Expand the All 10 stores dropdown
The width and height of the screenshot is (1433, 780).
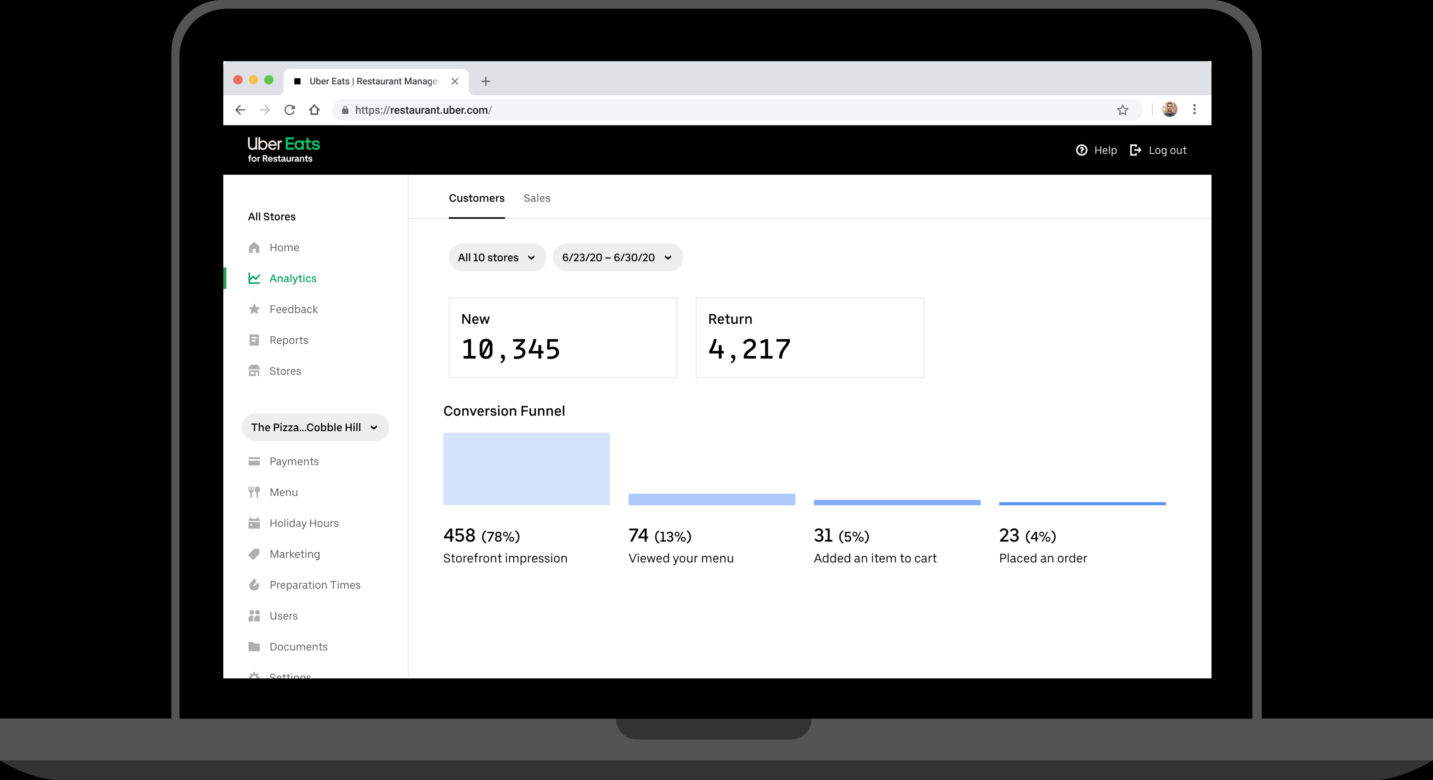click(497, 257)
